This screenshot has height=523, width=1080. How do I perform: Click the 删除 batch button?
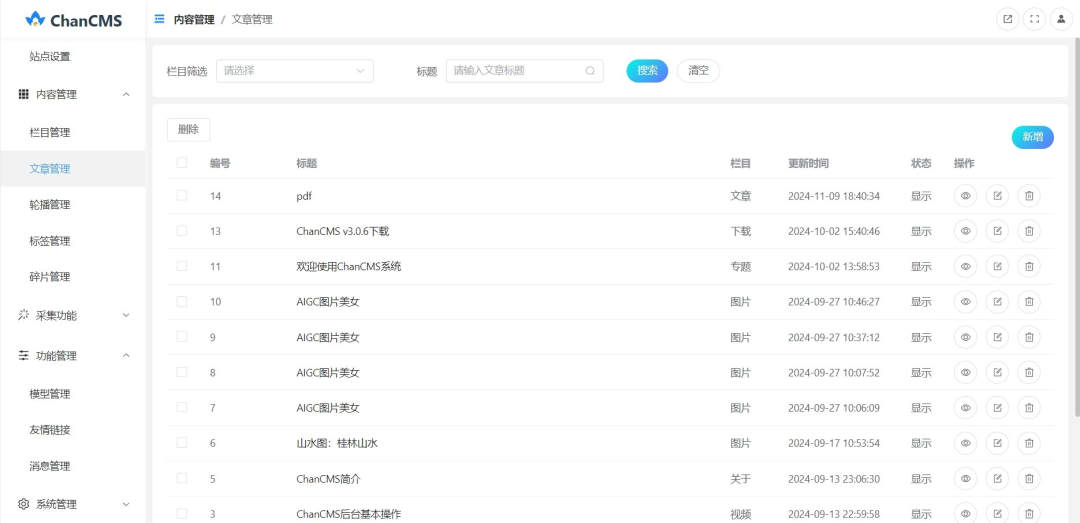188,130
